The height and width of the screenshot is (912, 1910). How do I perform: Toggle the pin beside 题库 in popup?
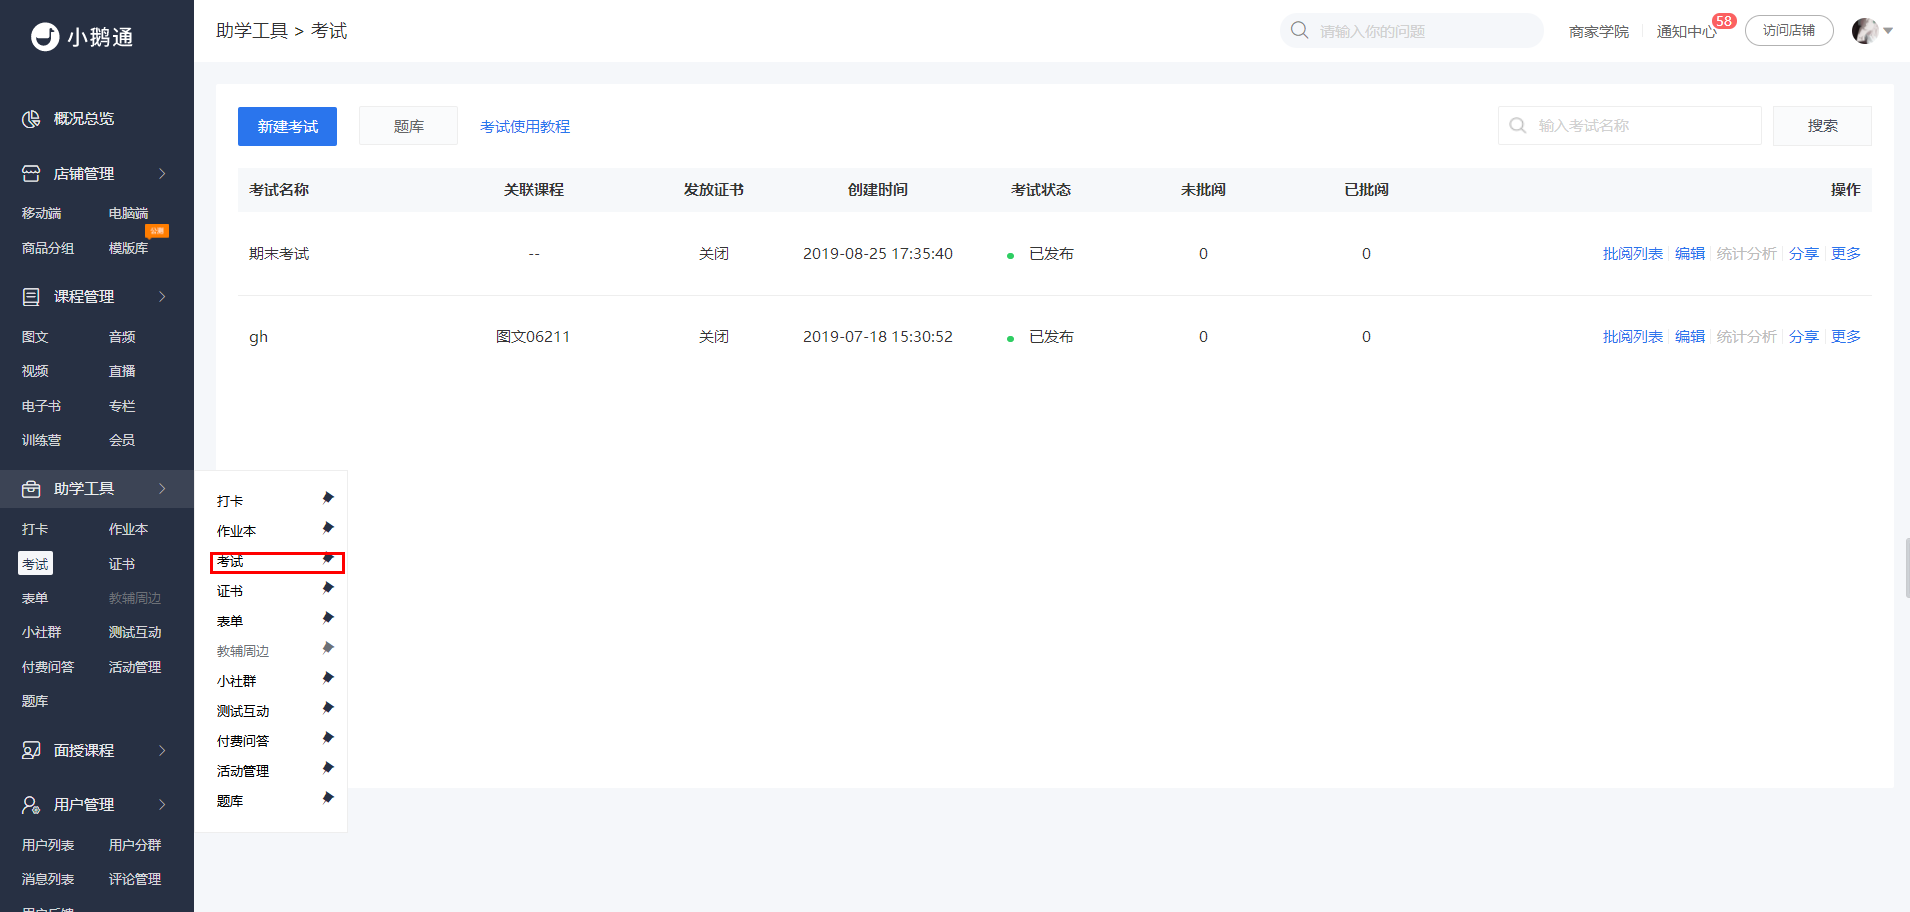(328, 798)
